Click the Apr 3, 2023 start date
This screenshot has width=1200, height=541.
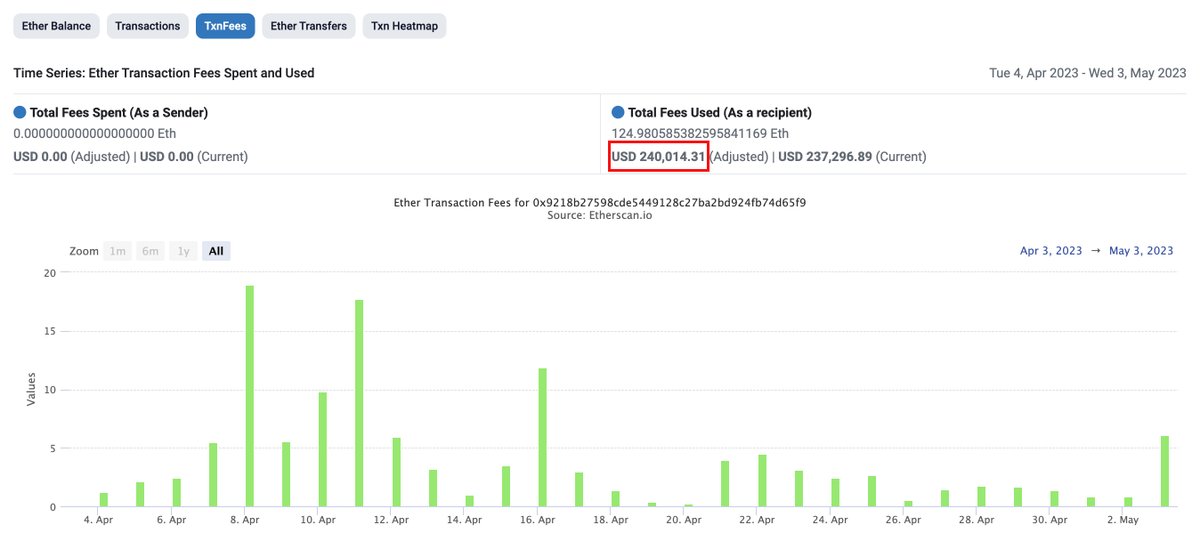[1051, 251]
